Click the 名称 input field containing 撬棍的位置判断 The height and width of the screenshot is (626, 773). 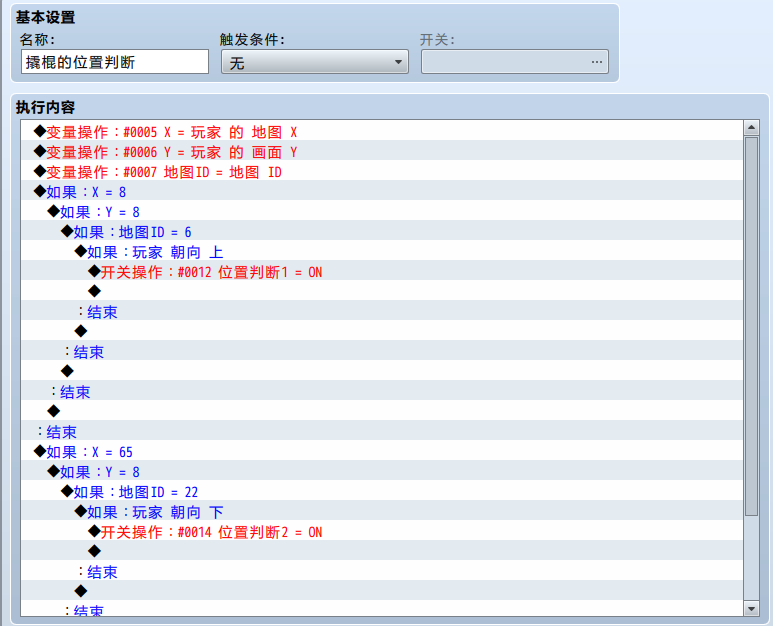pos(115,62)
